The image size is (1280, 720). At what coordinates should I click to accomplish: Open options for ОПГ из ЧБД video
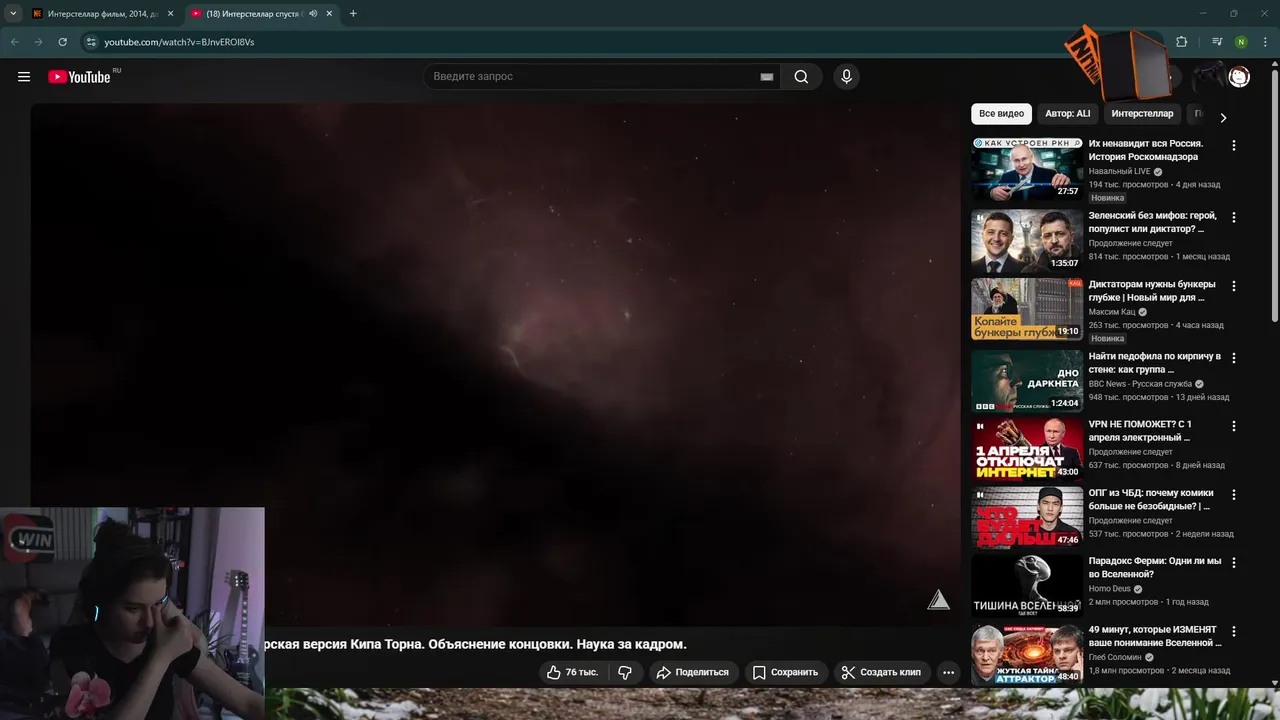click(1233, 494)
